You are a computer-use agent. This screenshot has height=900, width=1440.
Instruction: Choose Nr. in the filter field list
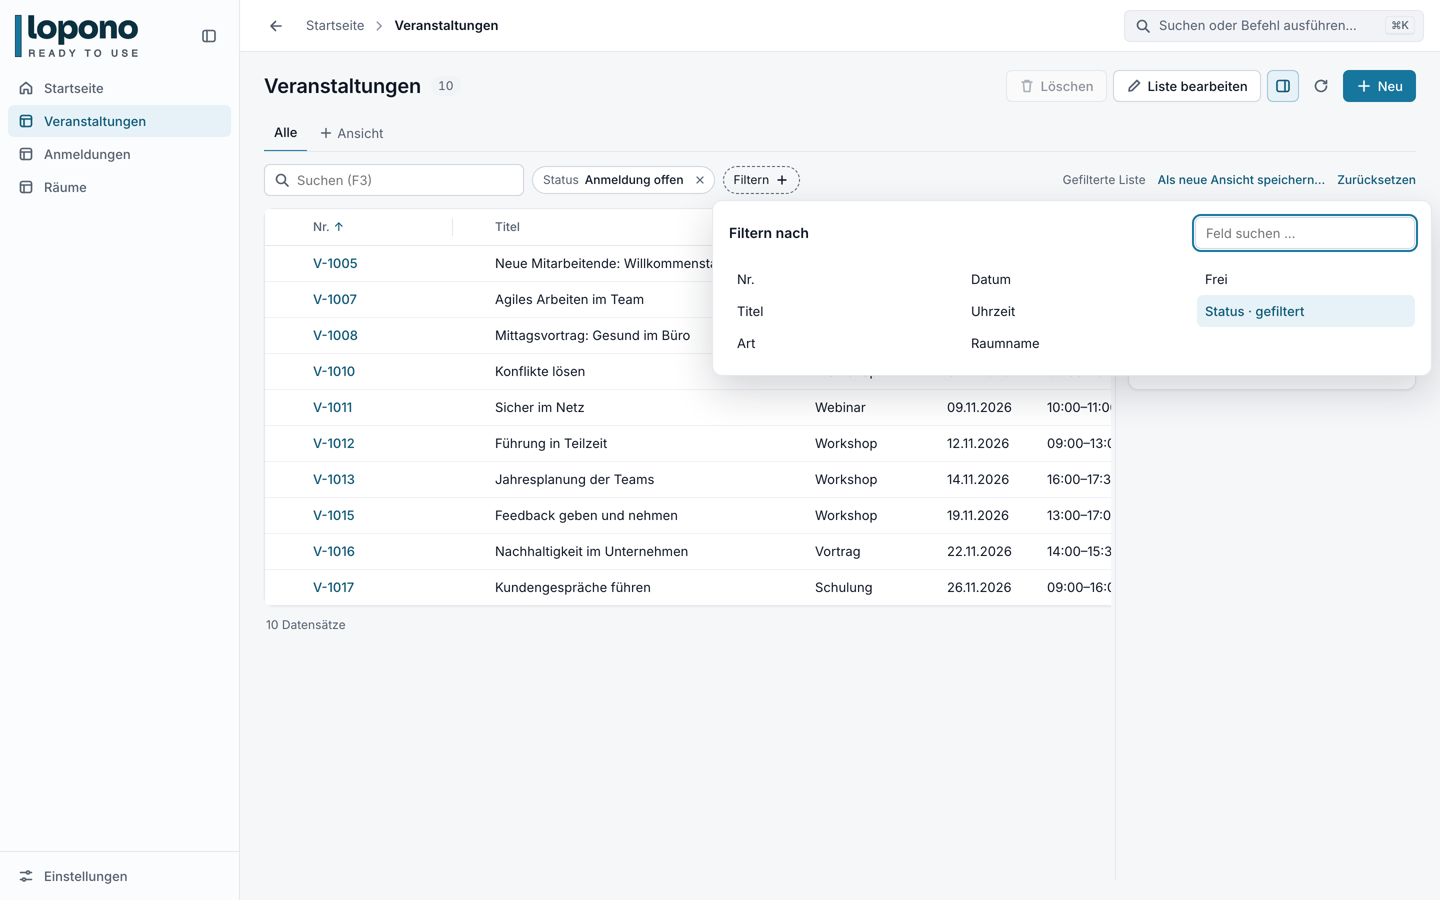[x=838, y=279]
